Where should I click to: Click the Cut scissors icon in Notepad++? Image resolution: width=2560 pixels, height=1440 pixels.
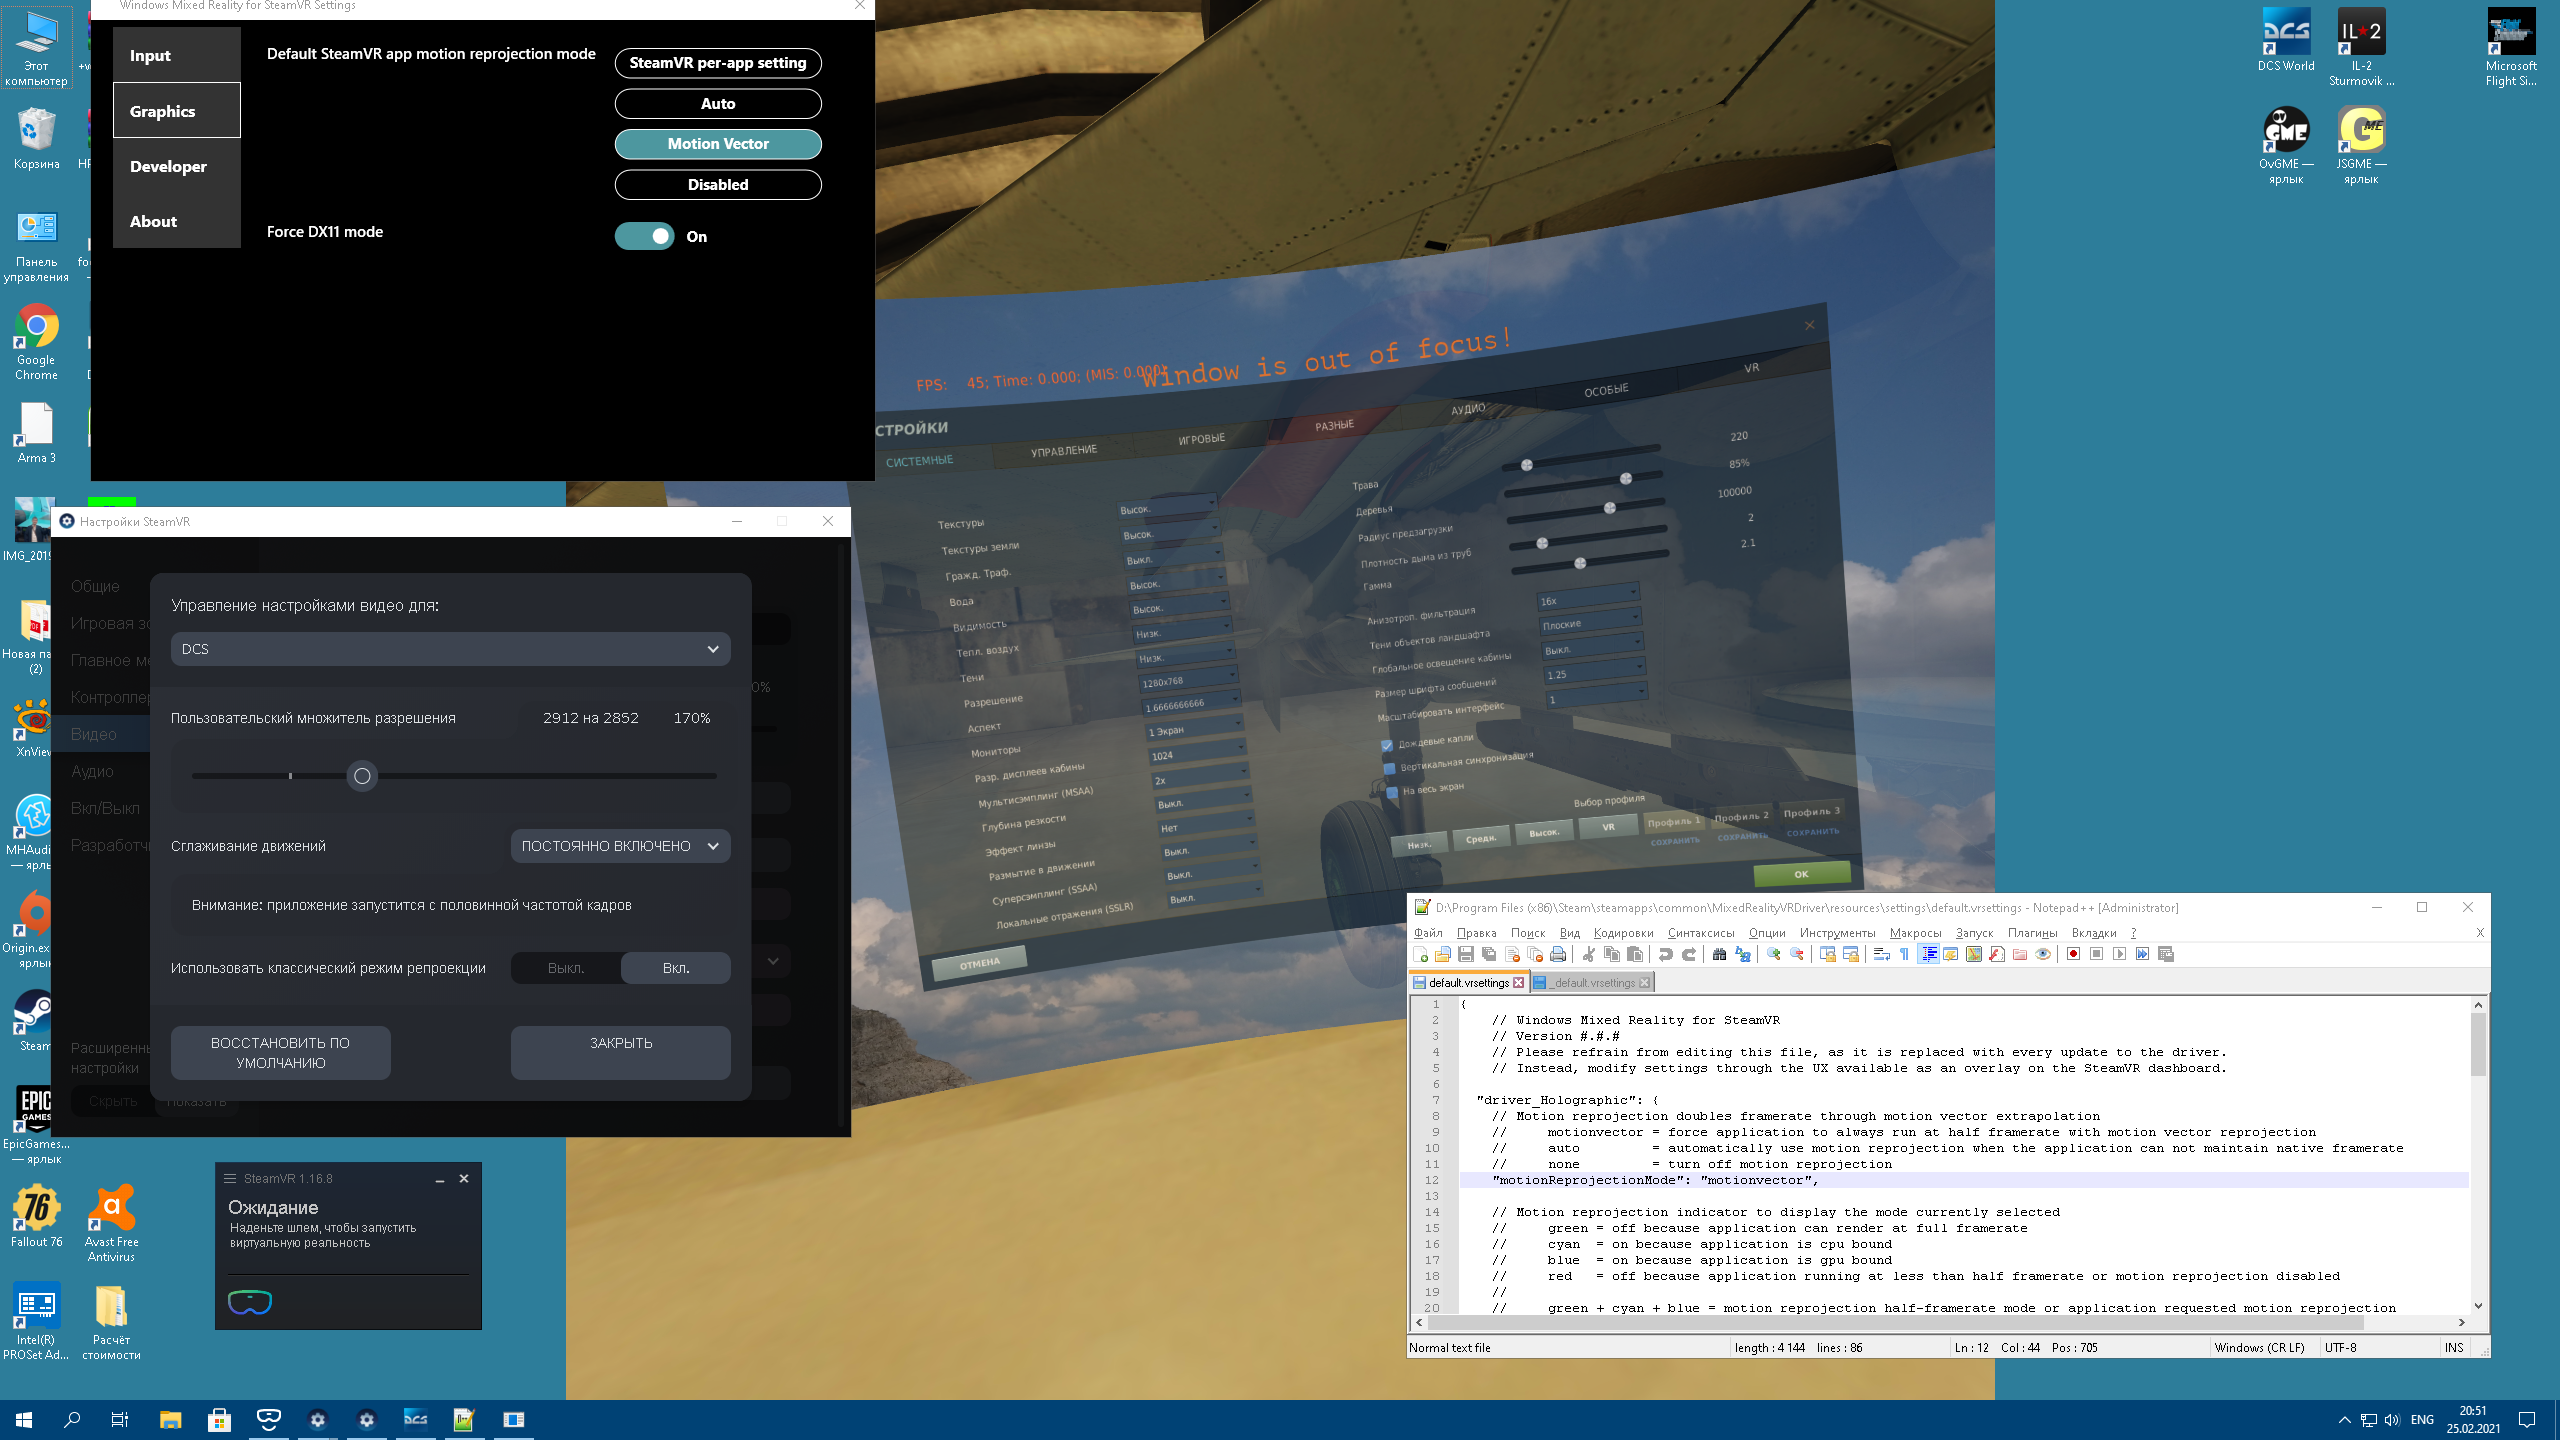click(1589, 954)
